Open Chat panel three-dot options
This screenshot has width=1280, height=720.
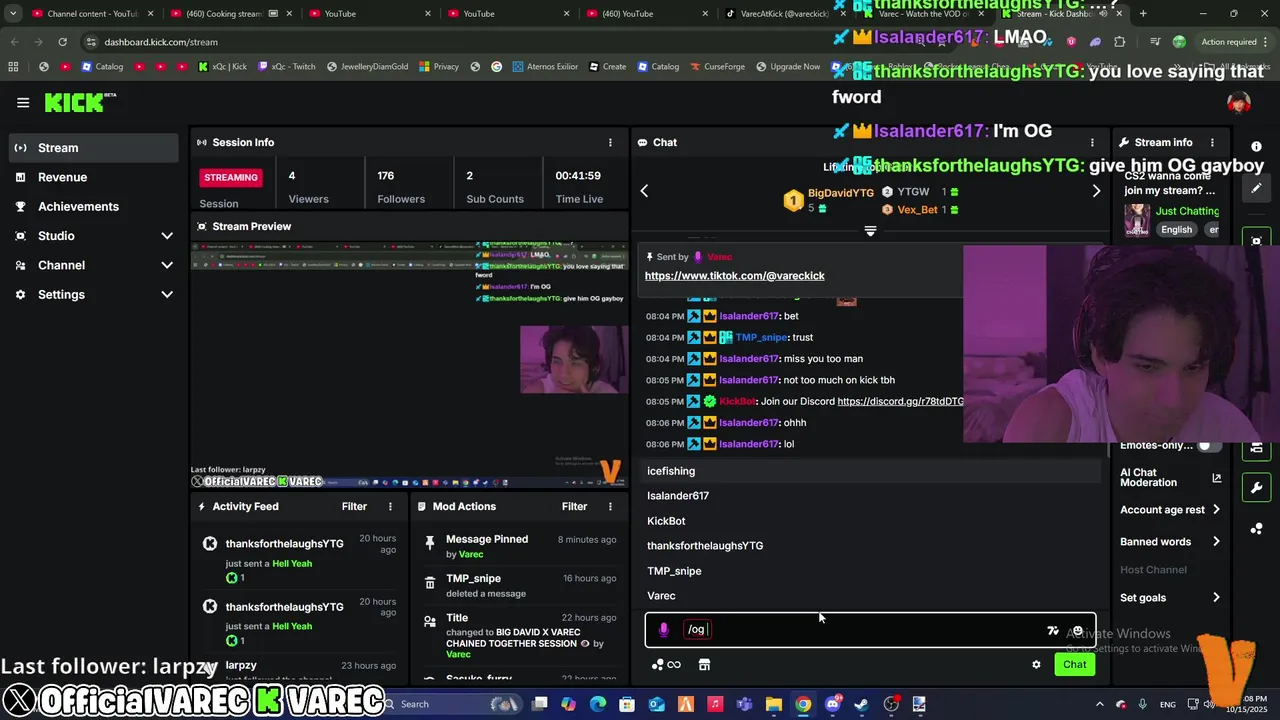click(1092, 142)
